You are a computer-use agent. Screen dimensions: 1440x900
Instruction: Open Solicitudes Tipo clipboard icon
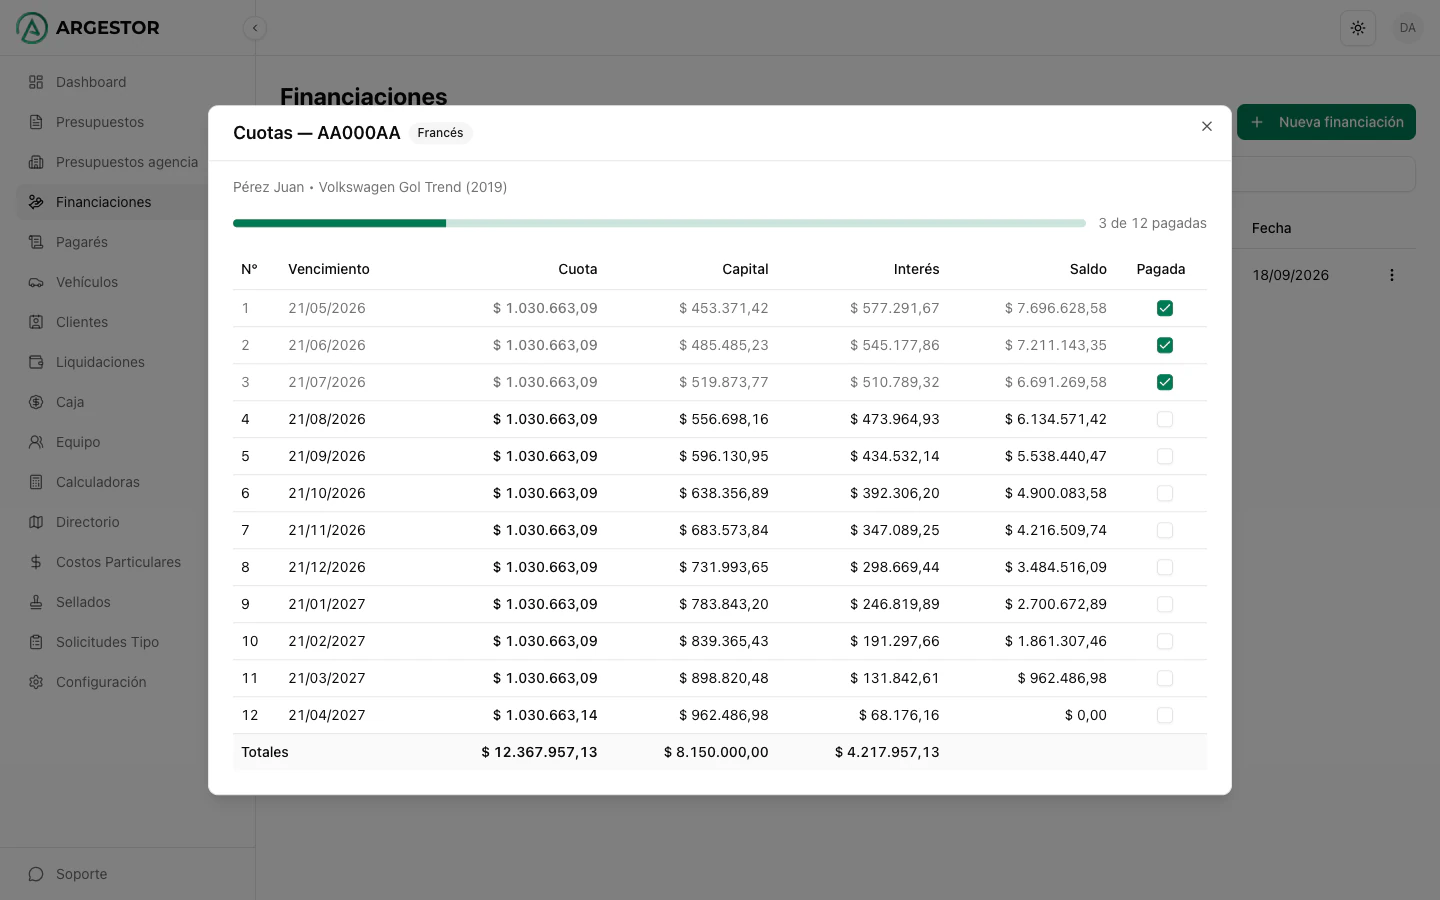[36, 642]
